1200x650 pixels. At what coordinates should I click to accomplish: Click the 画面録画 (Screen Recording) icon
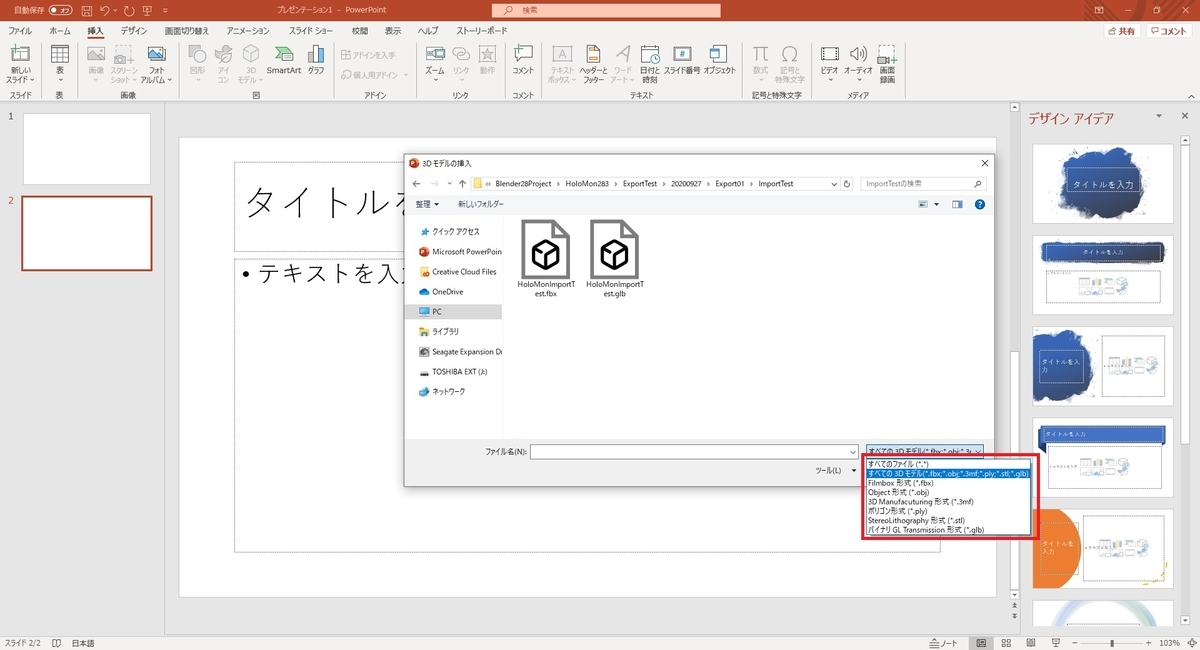coord(888,63)
